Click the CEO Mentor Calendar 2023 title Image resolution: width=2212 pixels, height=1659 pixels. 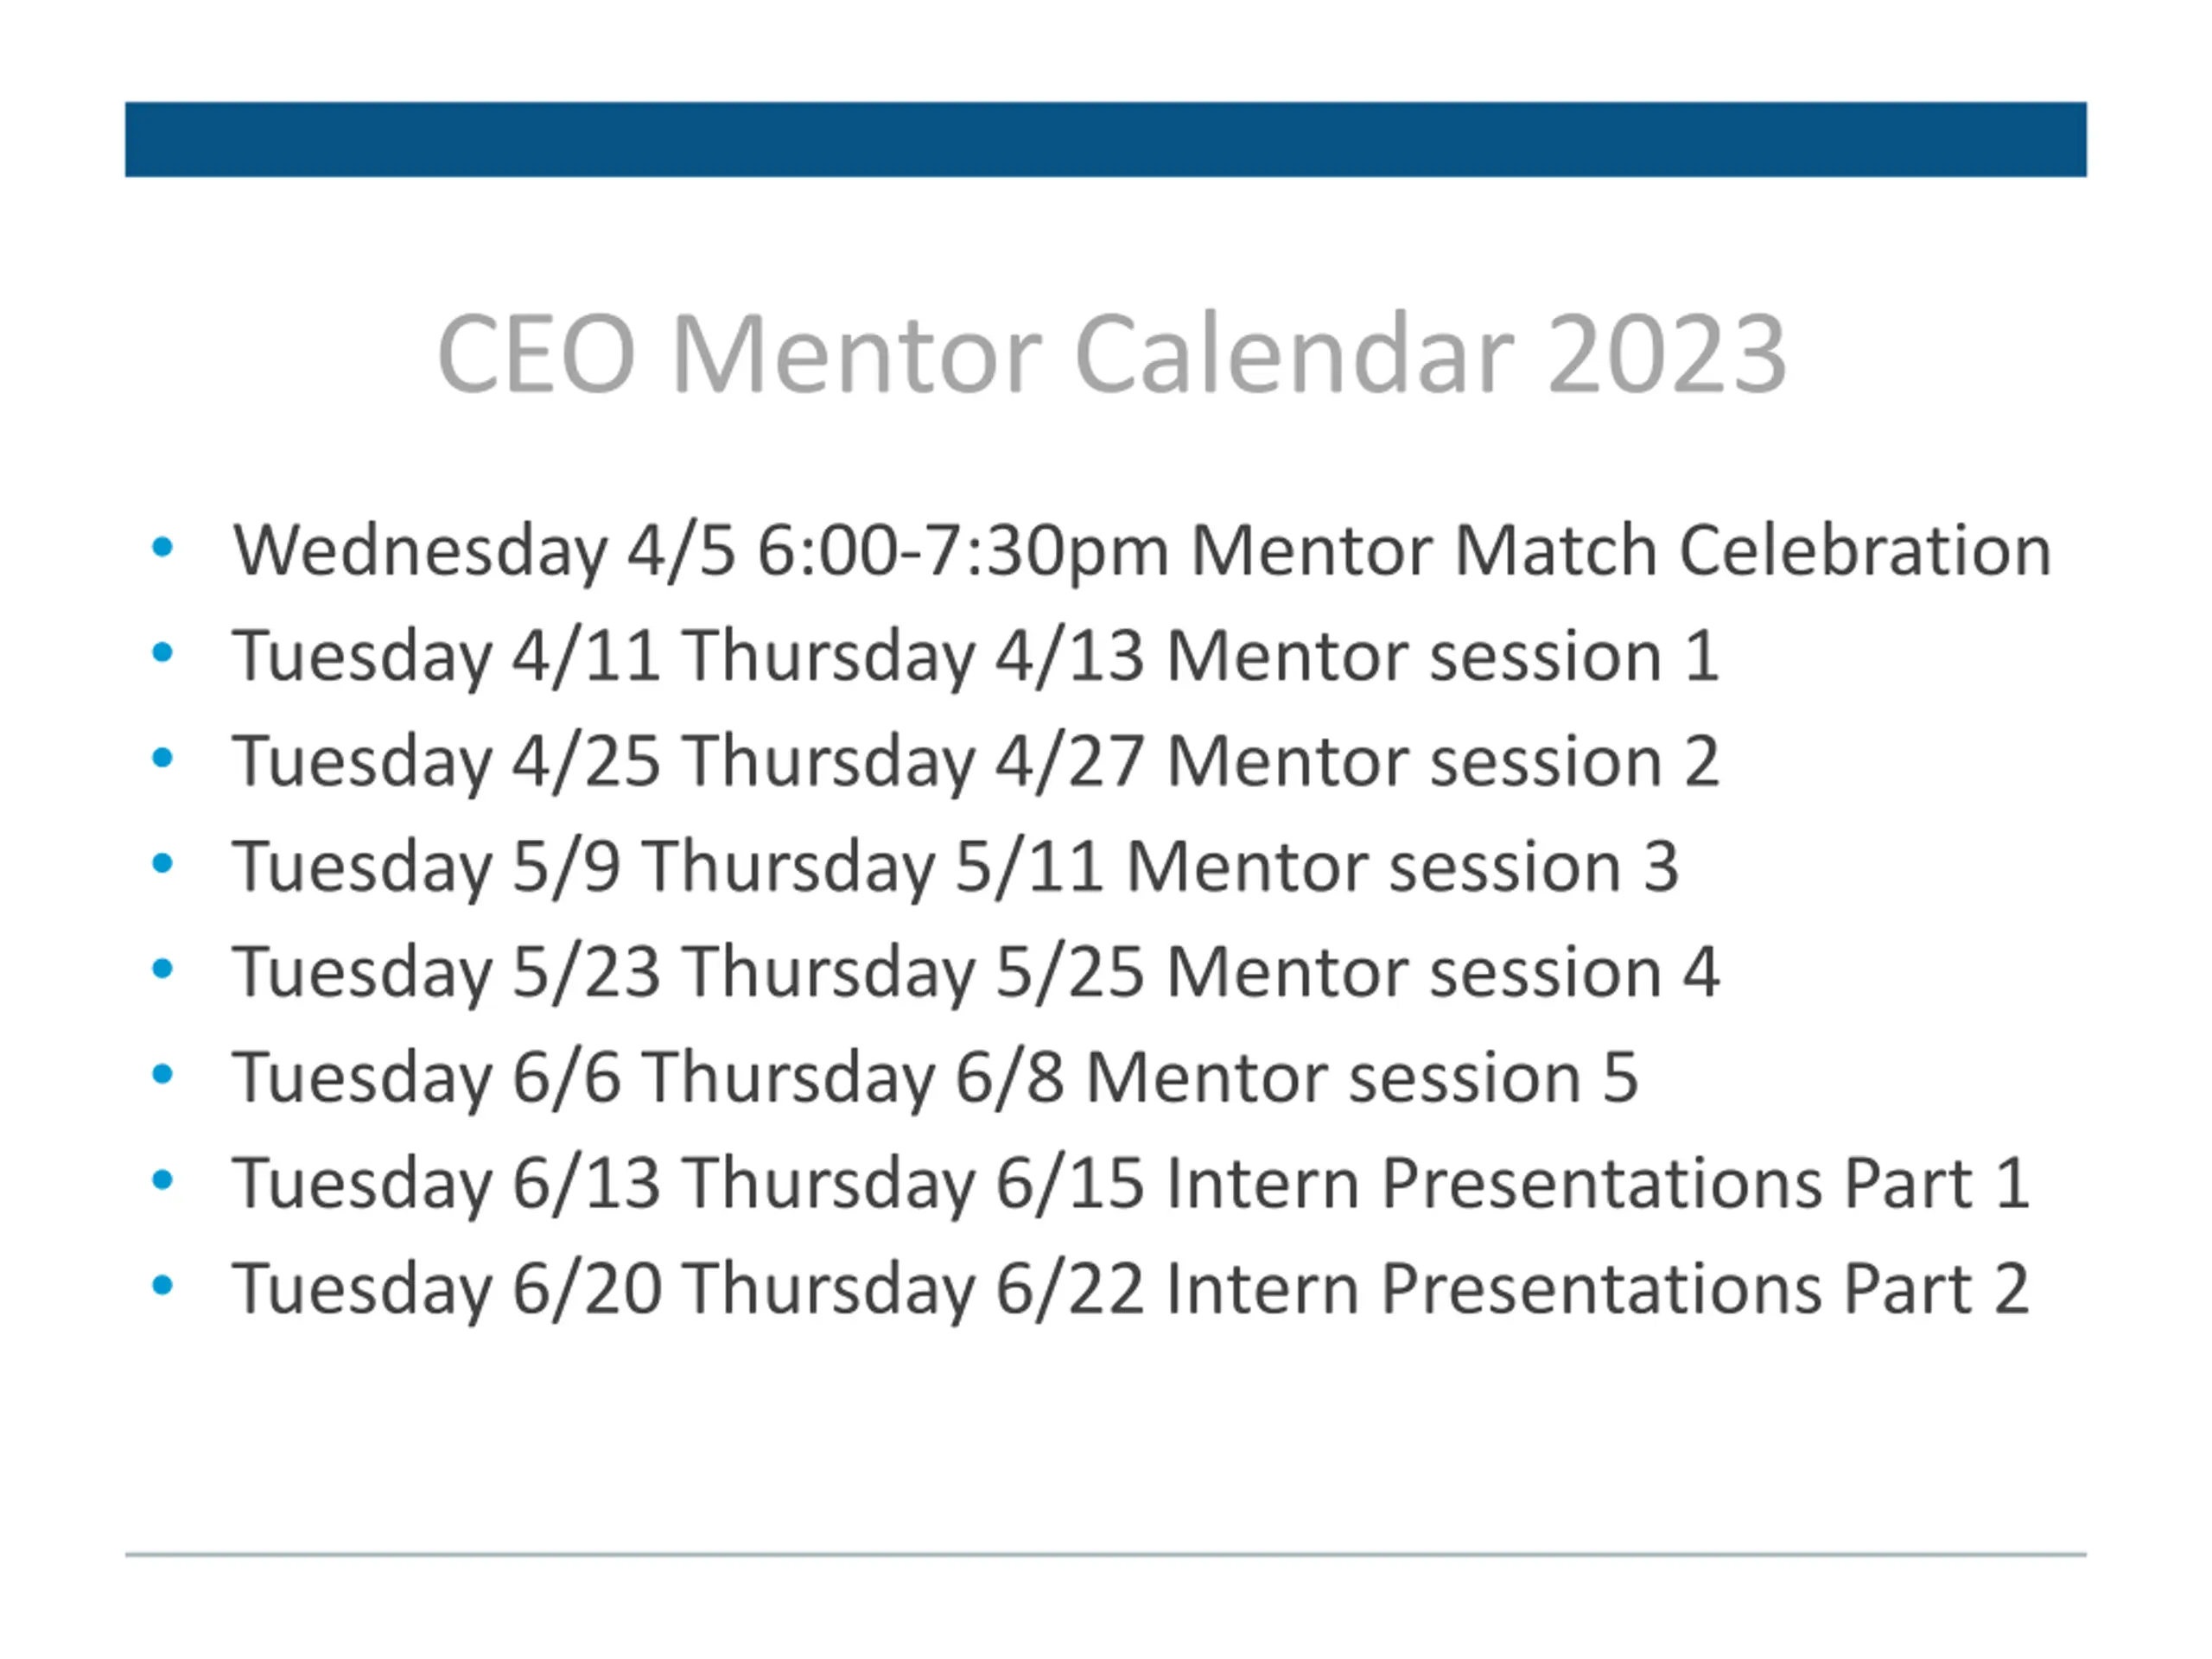pyautogui.click(x=1111, y=354)
